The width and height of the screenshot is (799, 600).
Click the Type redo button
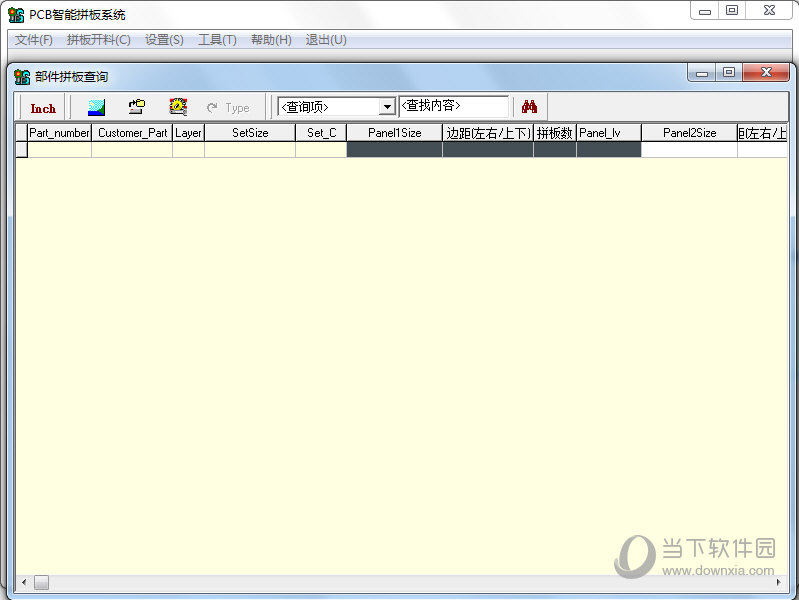228,108
